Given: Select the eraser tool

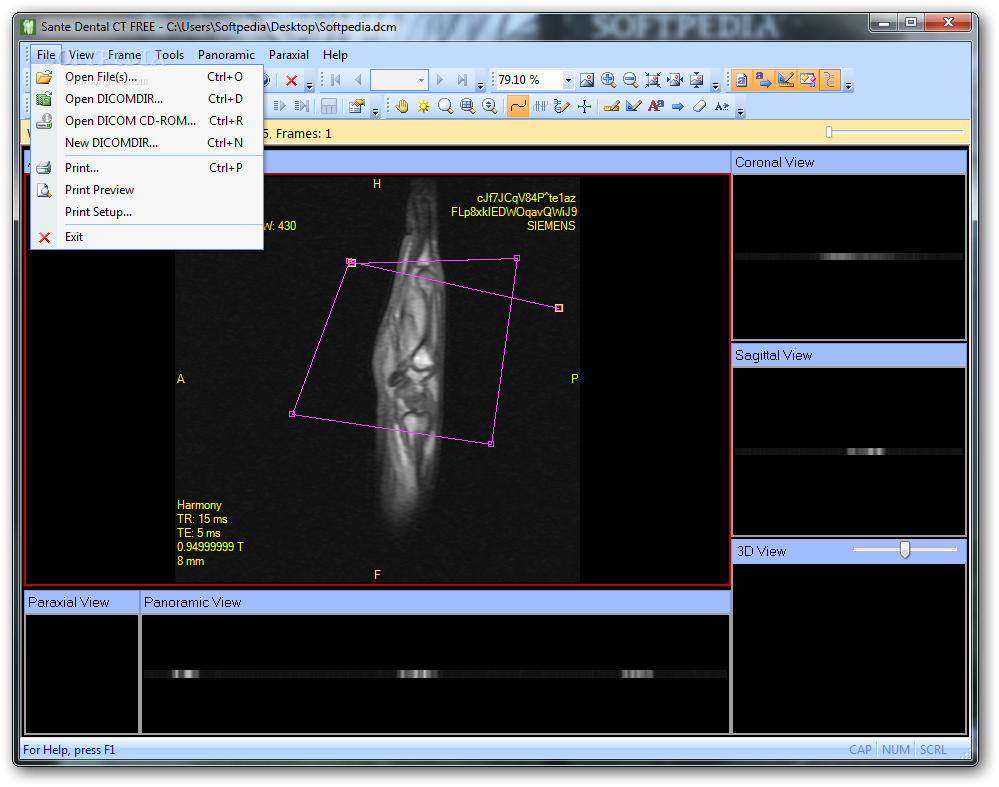Looking at the screenshot, I should click(x=699, y=106).
